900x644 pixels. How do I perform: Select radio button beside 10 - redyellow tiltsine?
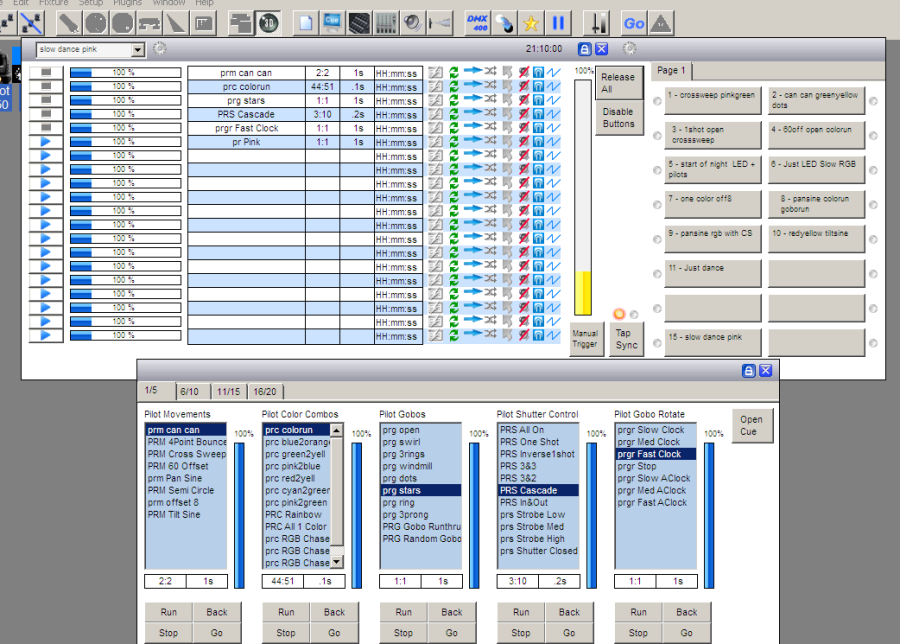873,239
